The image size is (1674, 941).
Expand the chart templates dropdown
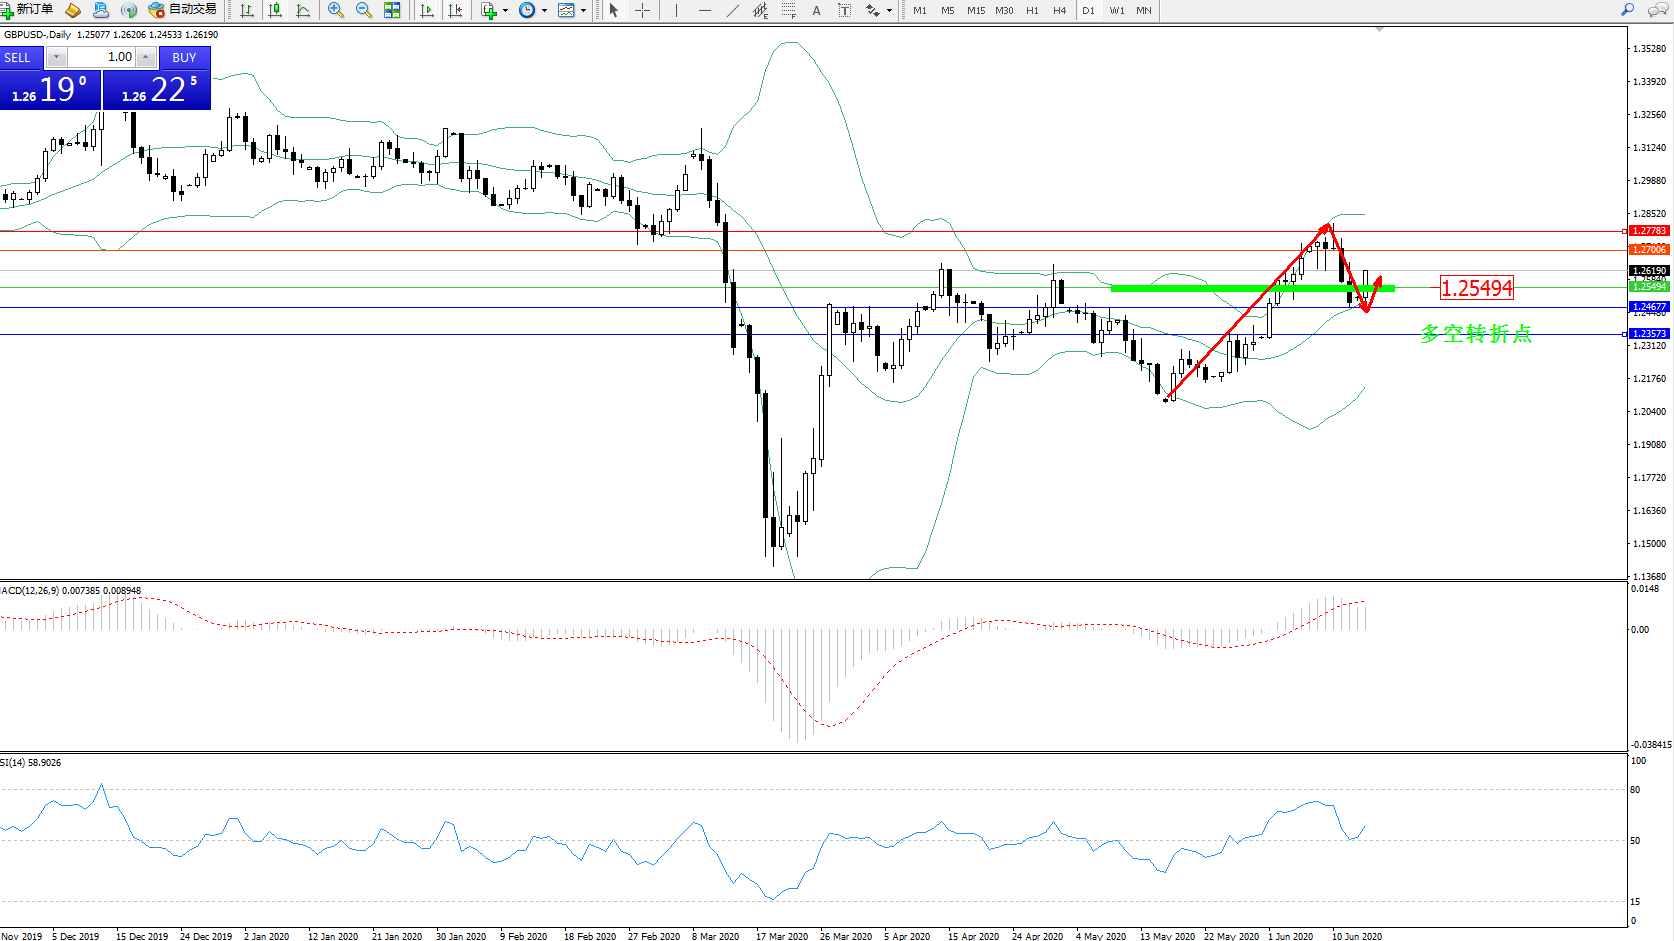click(583, 10)
